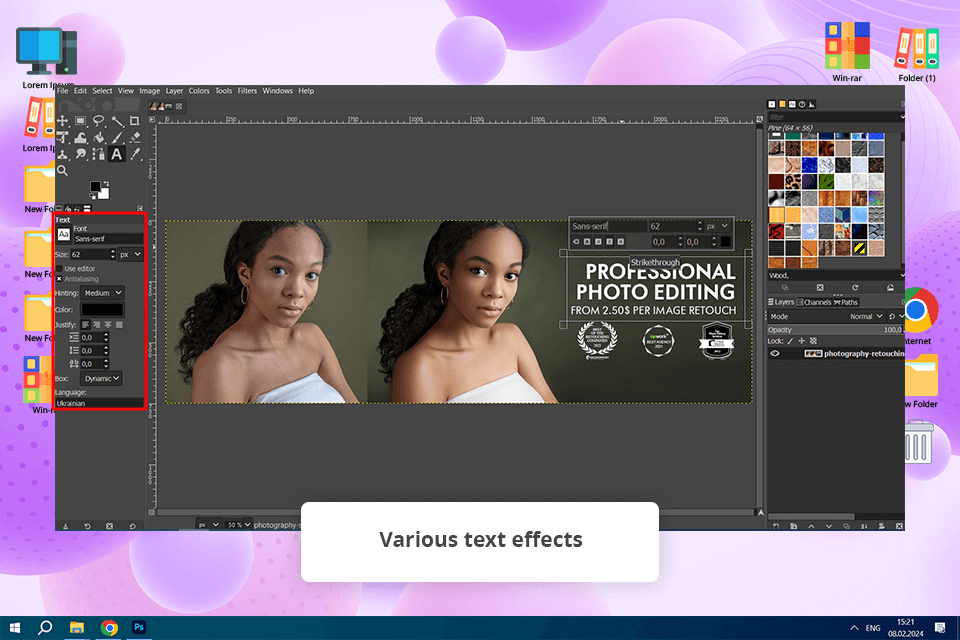Select the Zoom magnifier tool
The image size is (960, 640).
[x=62, y=171]
